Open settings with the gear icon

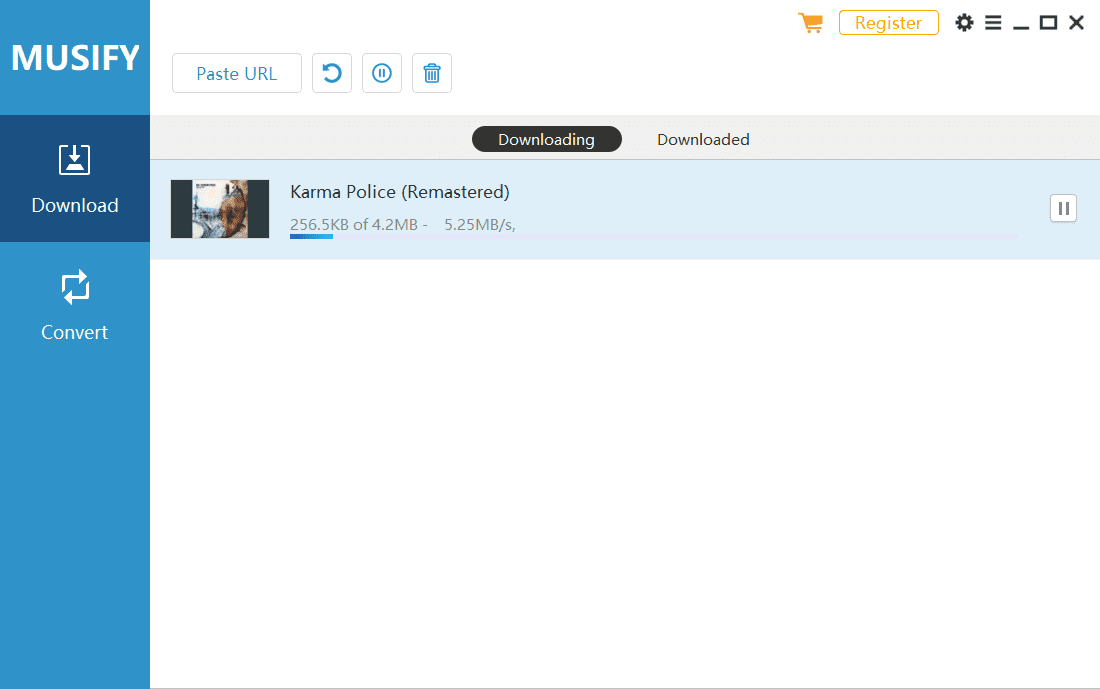[x=965, y=22]
